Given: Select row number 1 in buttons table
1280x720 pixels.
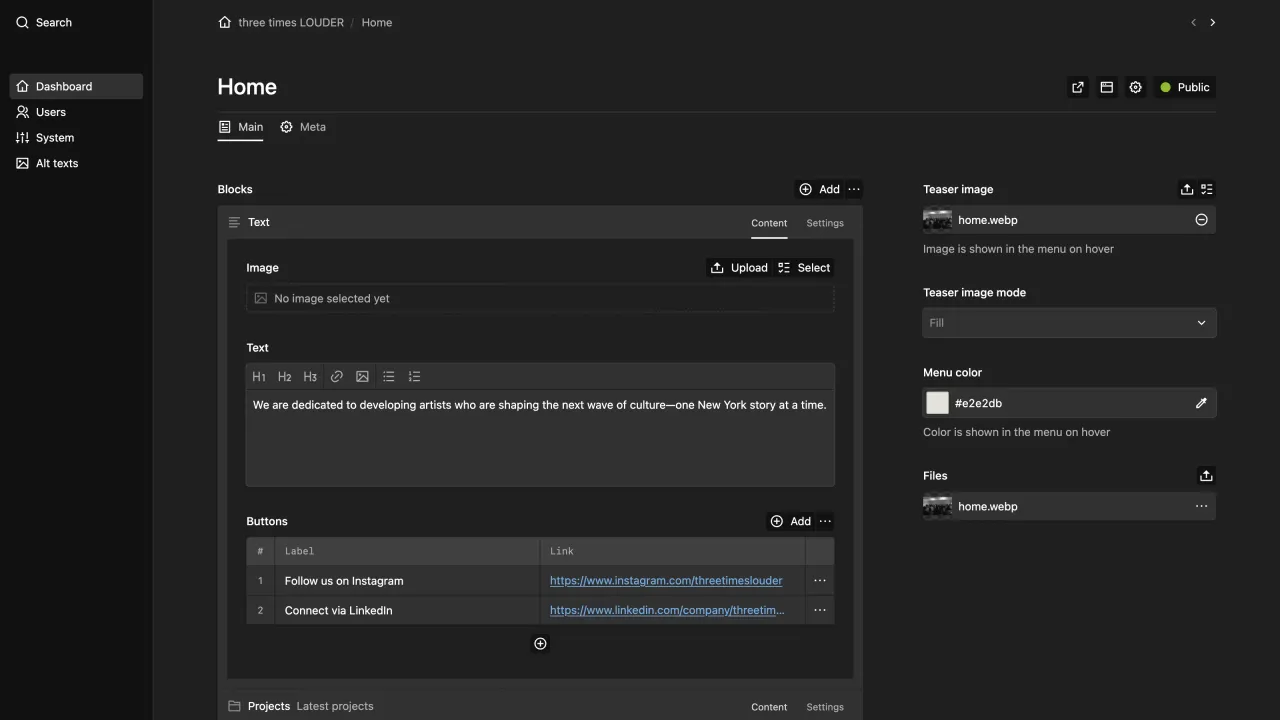Looking at the screenshot, I should 260,581.
